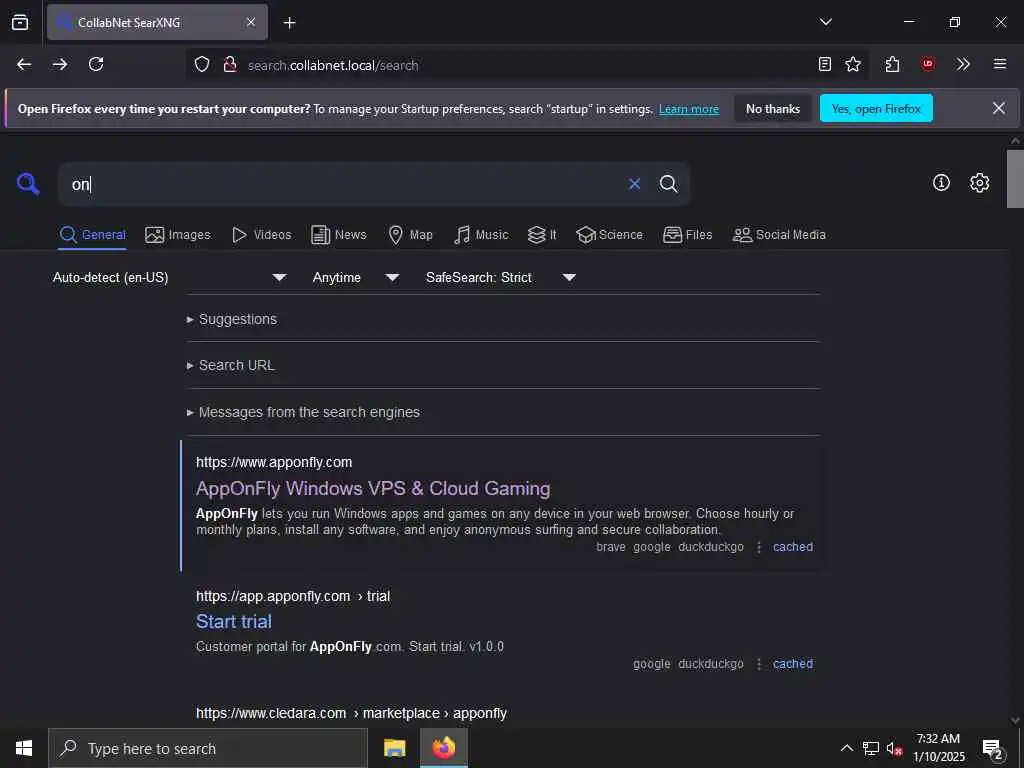Image resolution: width=1024 pixels, height=768 pixels.
Task: Switch to the Files tab
Action: (688, 234)
